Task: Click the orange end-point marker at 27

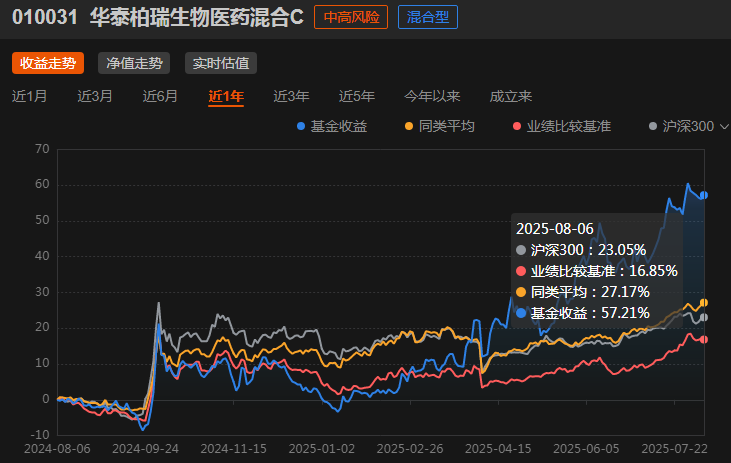Action: click(703, 303)
